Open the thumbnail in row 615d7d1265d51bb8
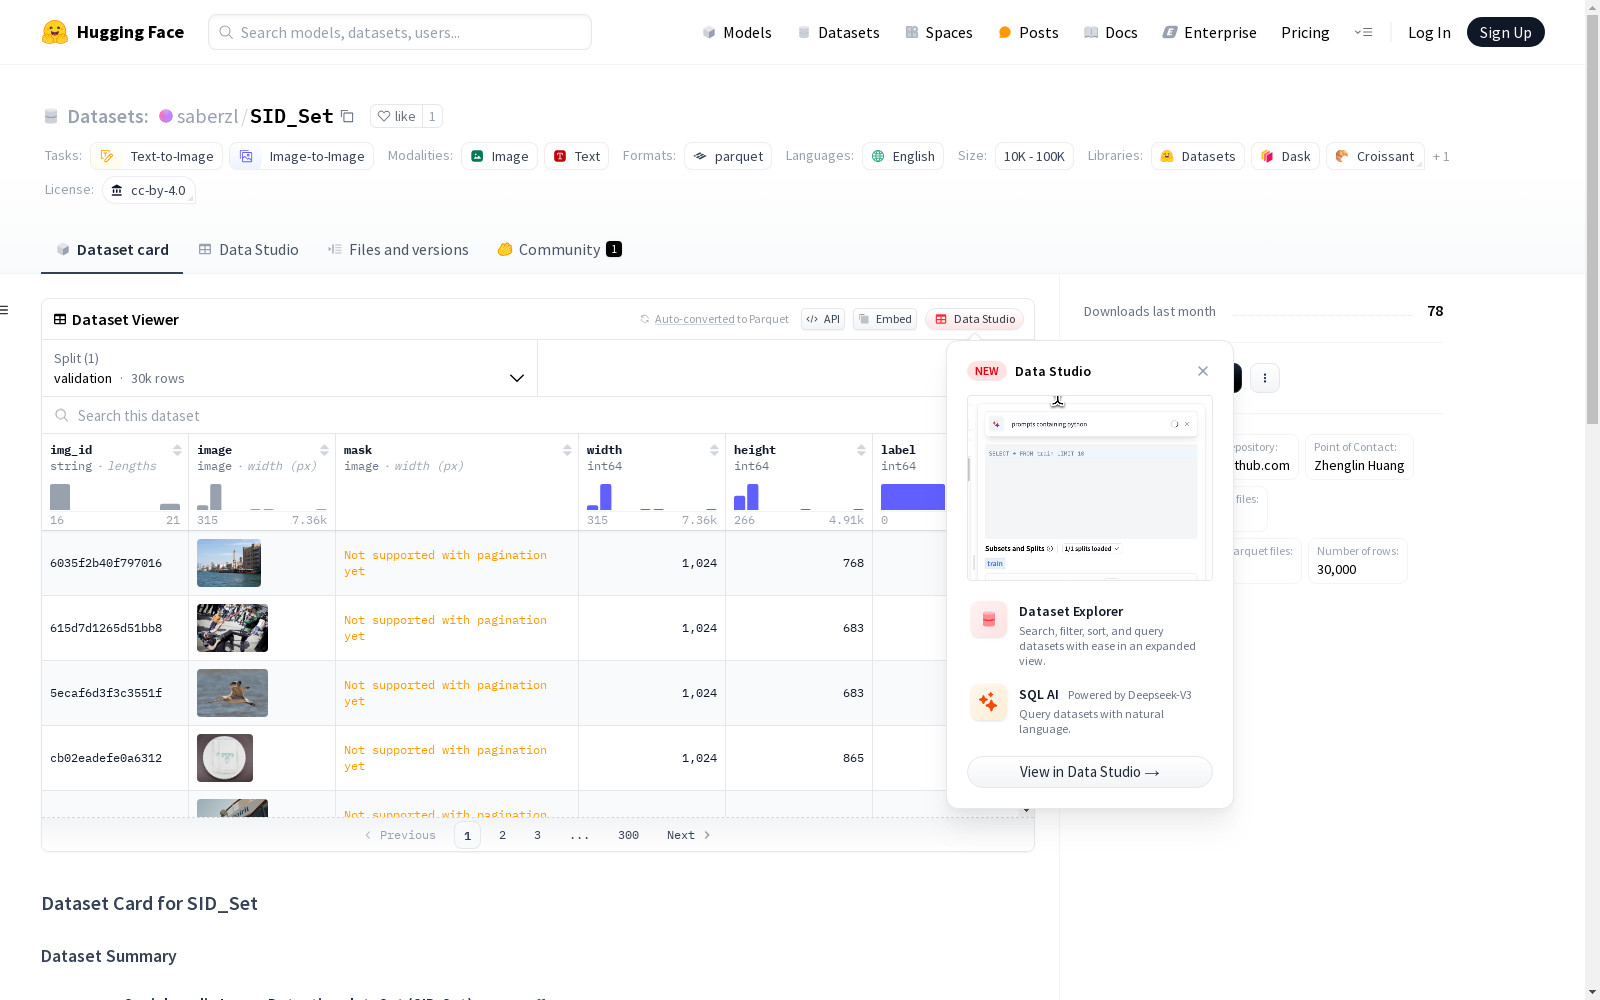 (x=232, y=628)
